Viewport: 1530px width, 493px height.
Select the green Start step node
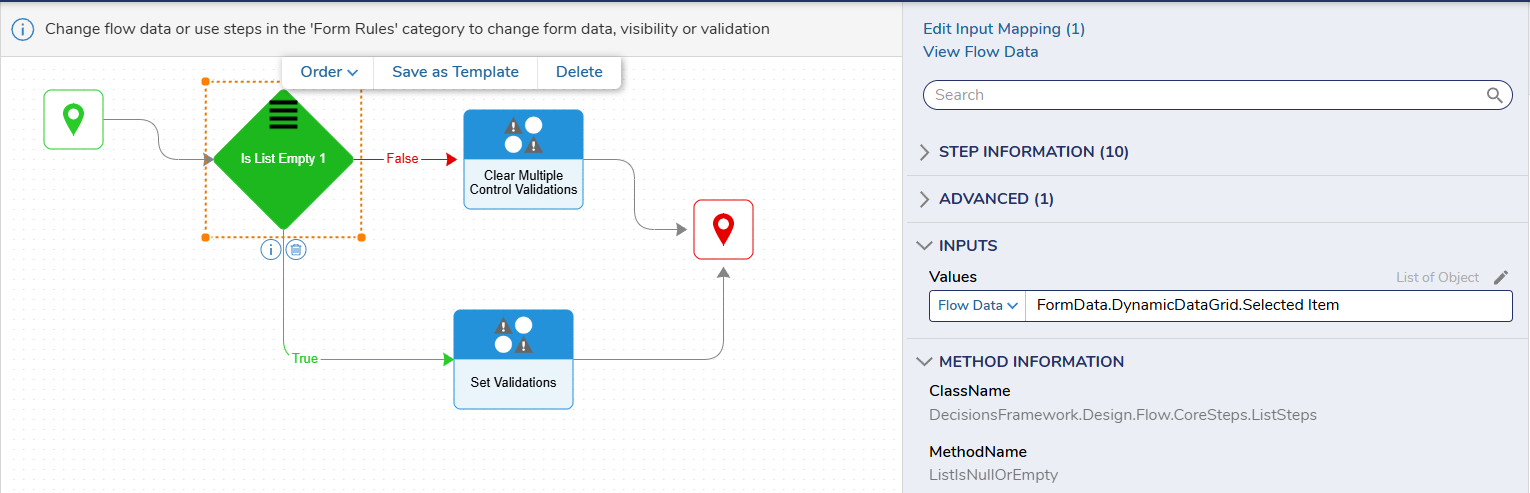[73, 120]
